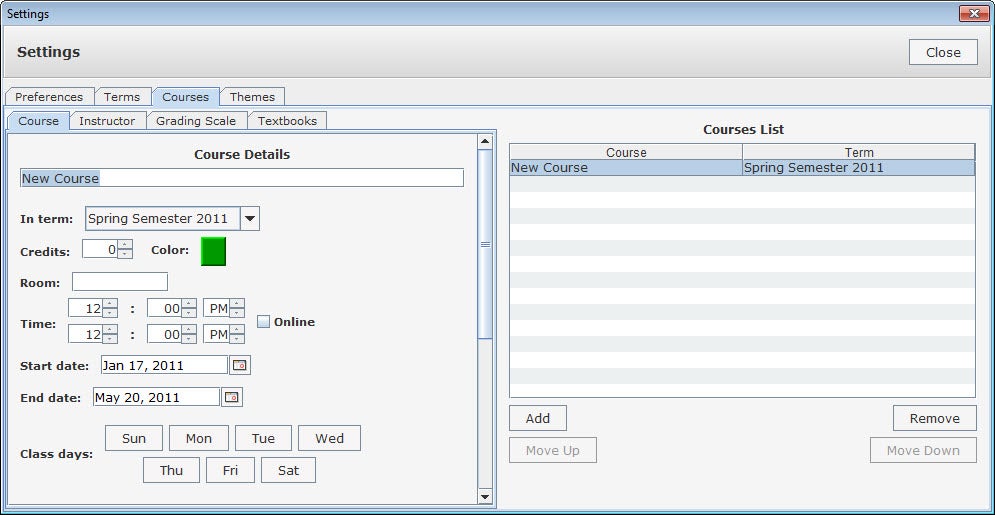Image resolution: width=995 pixels, height=515 pixels.
Task: Click the Close button
Action: click(x=943, y=52)
